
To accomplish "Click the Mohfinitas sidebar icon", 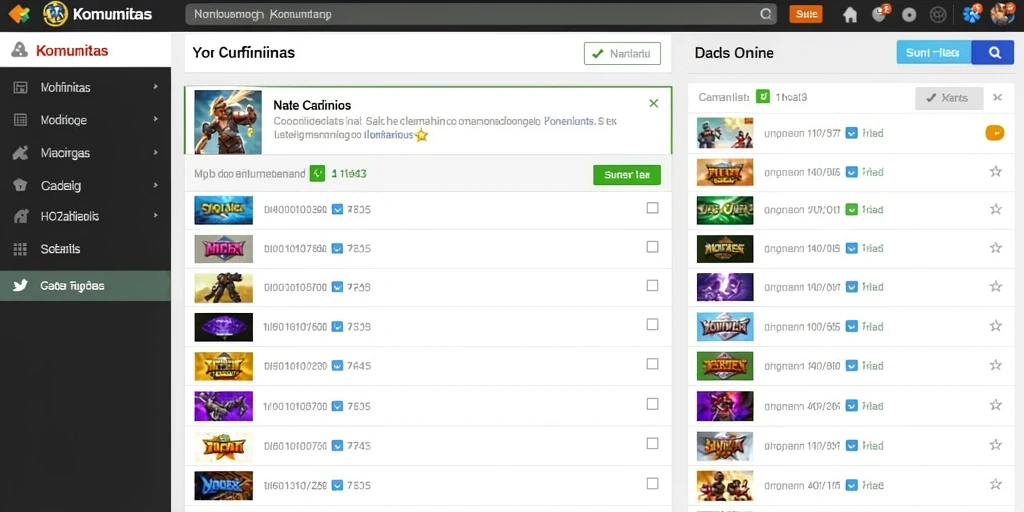I will click(20, 88).
